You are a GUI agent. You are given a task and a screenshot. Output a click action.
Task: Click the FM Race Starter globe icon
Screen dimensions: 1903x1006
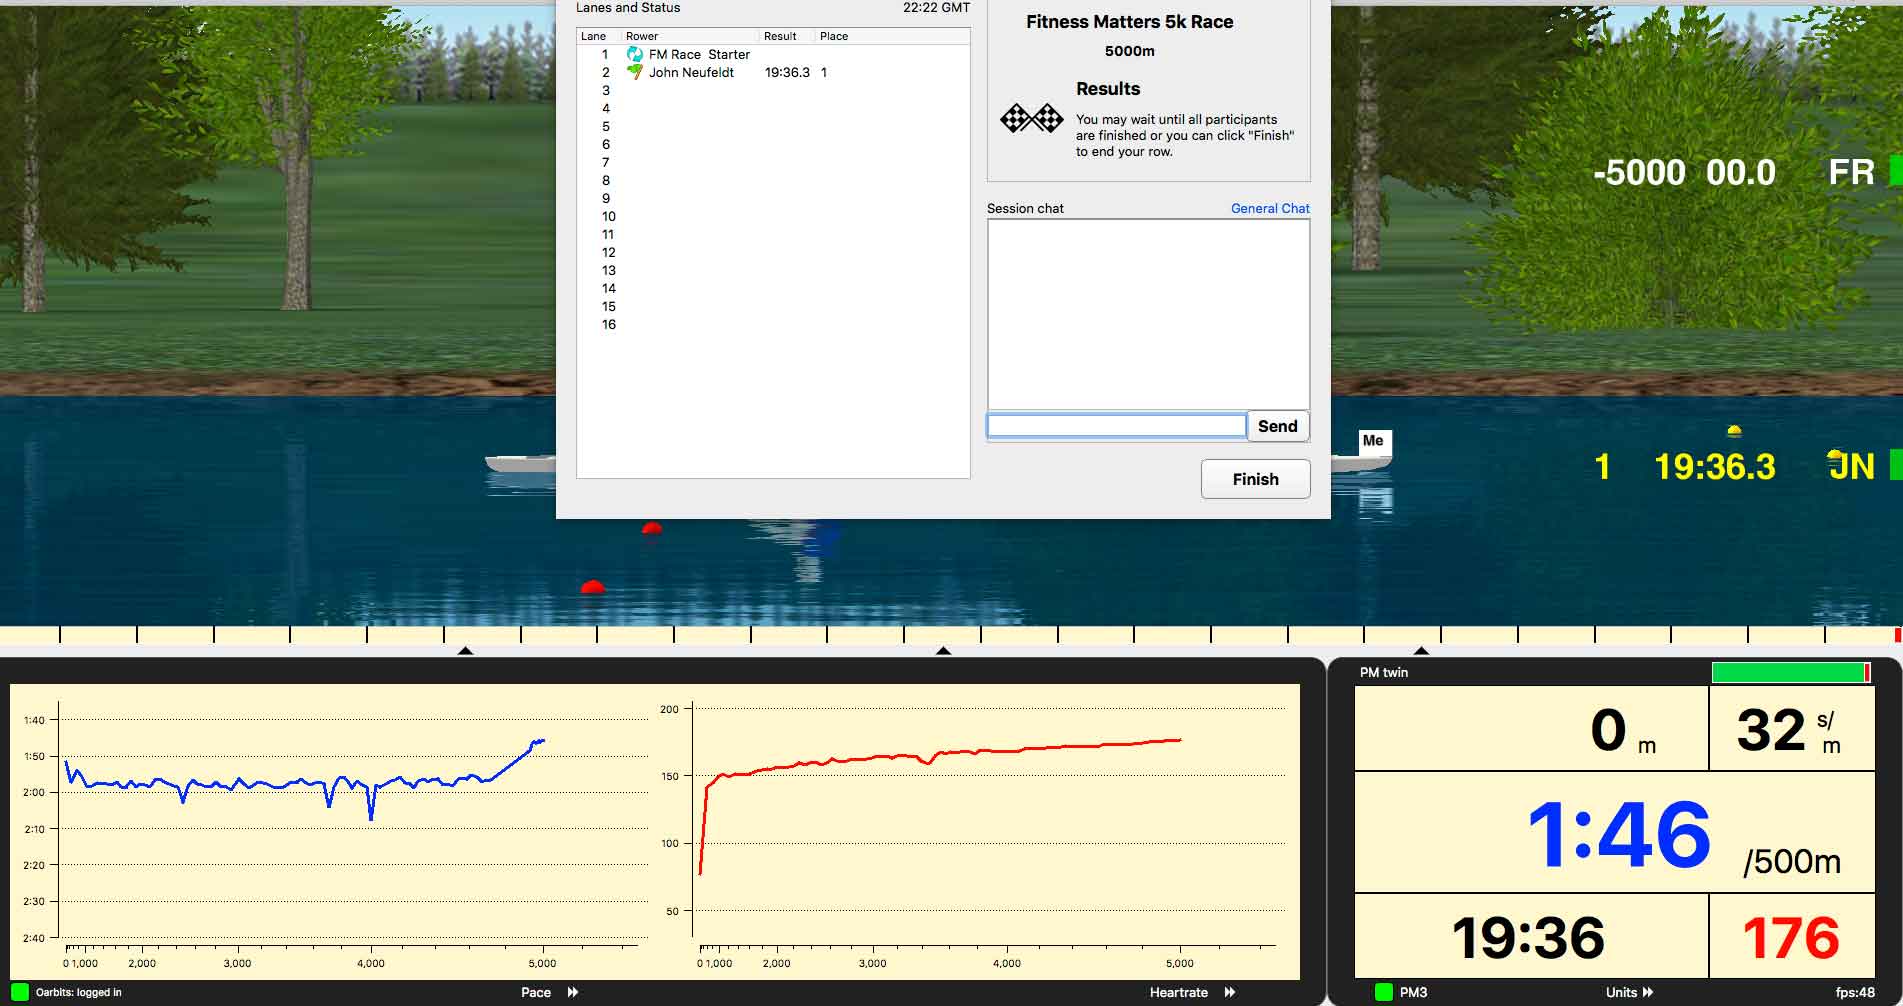coord(634,54)
